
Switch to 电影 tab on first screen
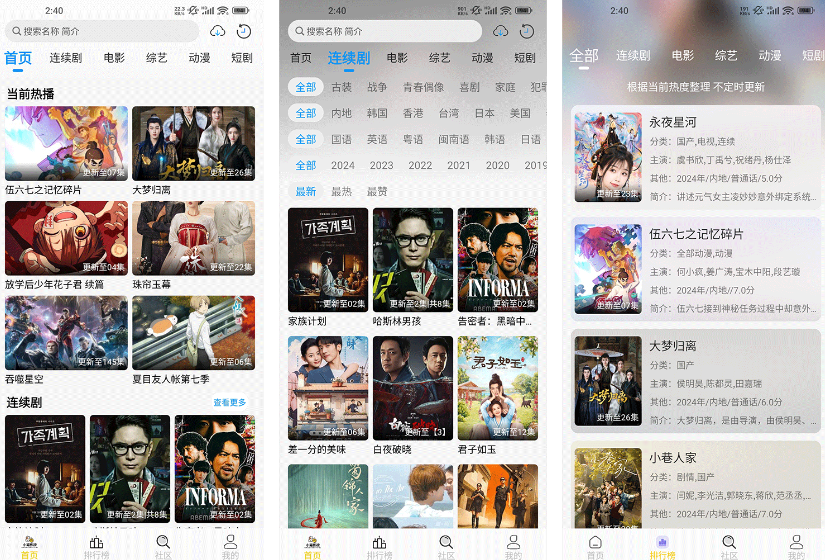click(114, 58)
